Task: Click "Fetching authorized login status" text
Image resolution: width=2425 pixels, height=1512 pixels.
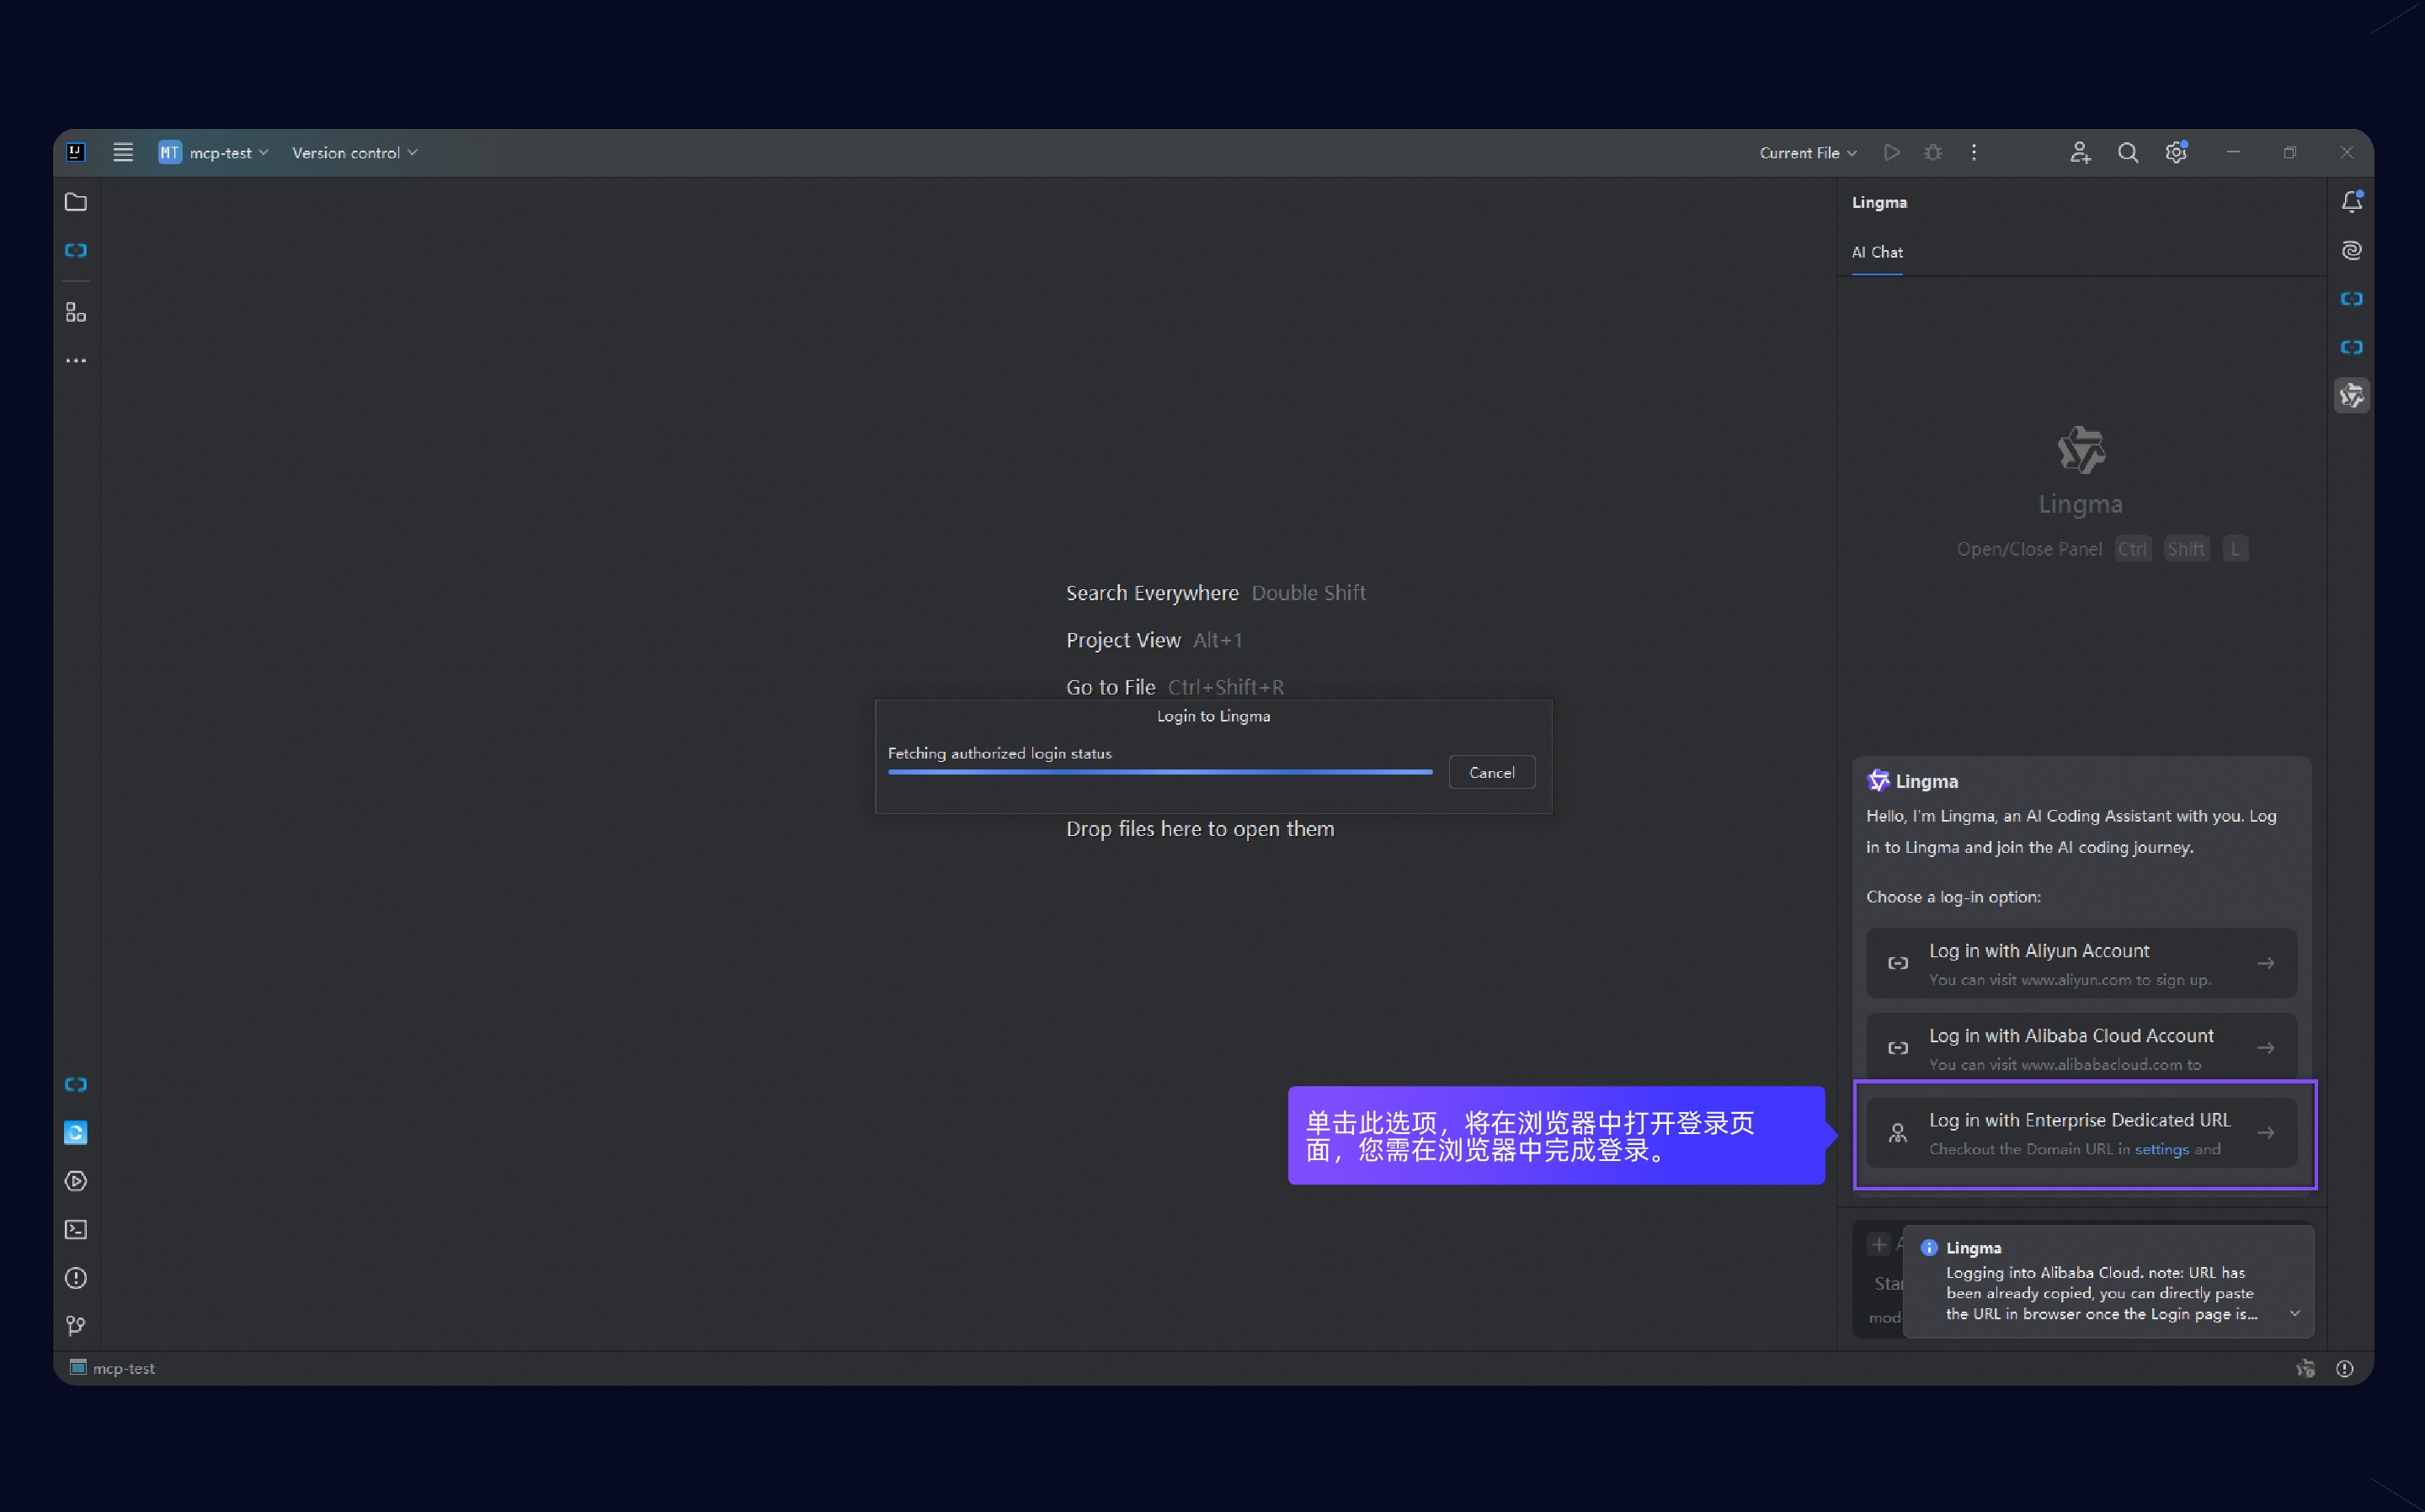Action: [1000, 753]
